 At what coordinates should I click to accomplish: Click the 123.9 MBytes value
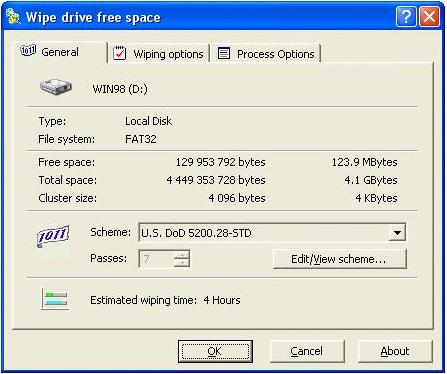pos(364,162)
